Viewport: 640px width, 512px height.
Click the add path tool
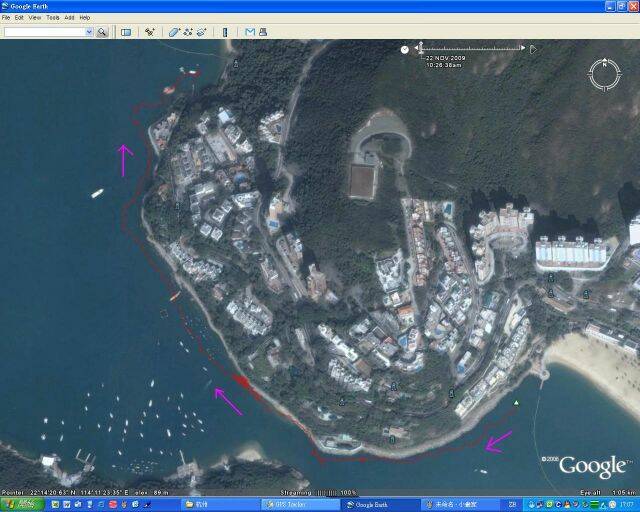point(188,32)
